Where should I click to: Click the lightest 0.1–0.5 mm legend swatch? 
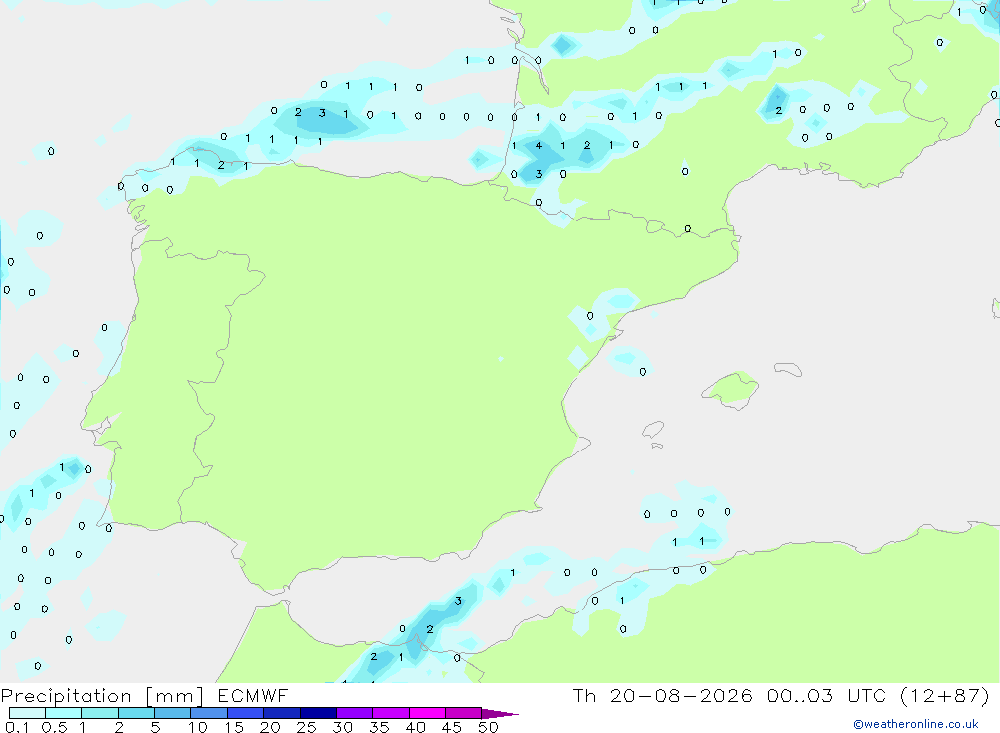tap(27, 713)
